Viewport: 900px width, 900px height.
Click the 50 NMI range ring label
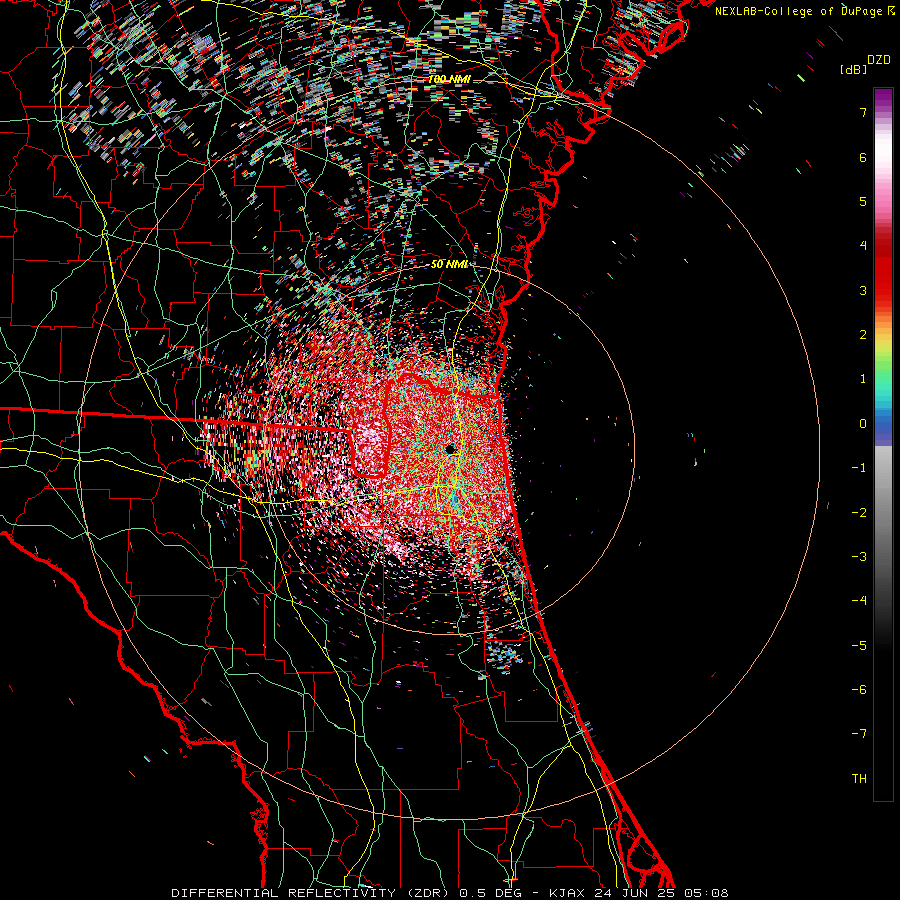click(449, 264)
